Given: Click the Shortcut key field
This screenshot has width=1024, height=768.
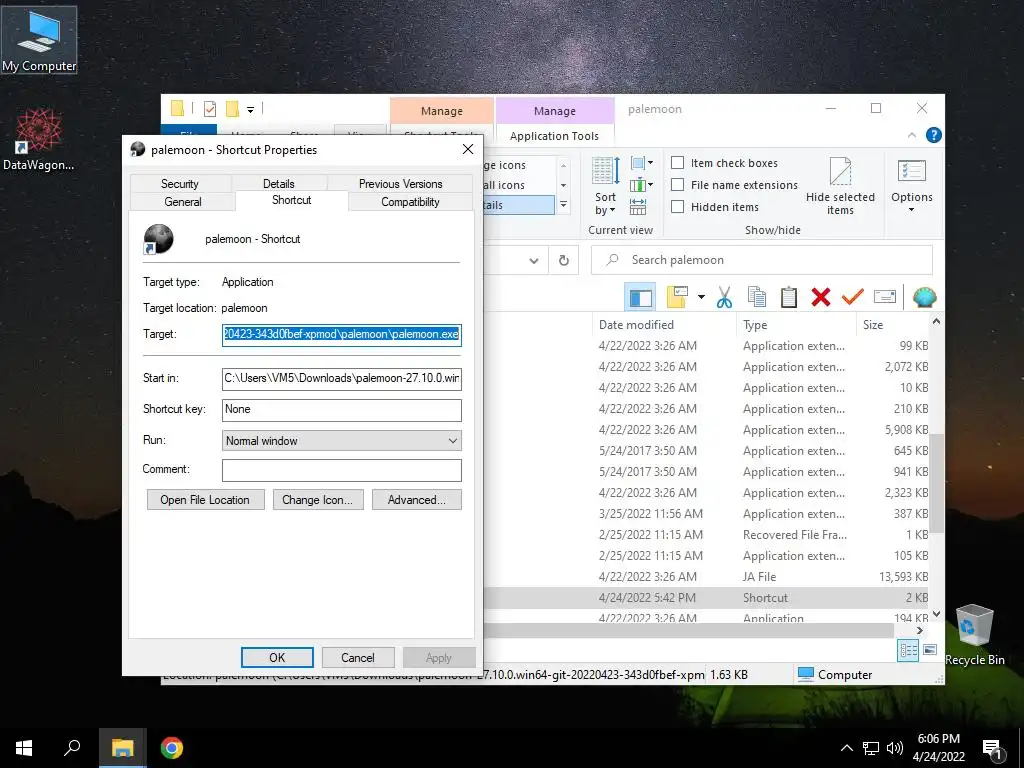Looking at the screenshot, I should [x=342, y=409].
